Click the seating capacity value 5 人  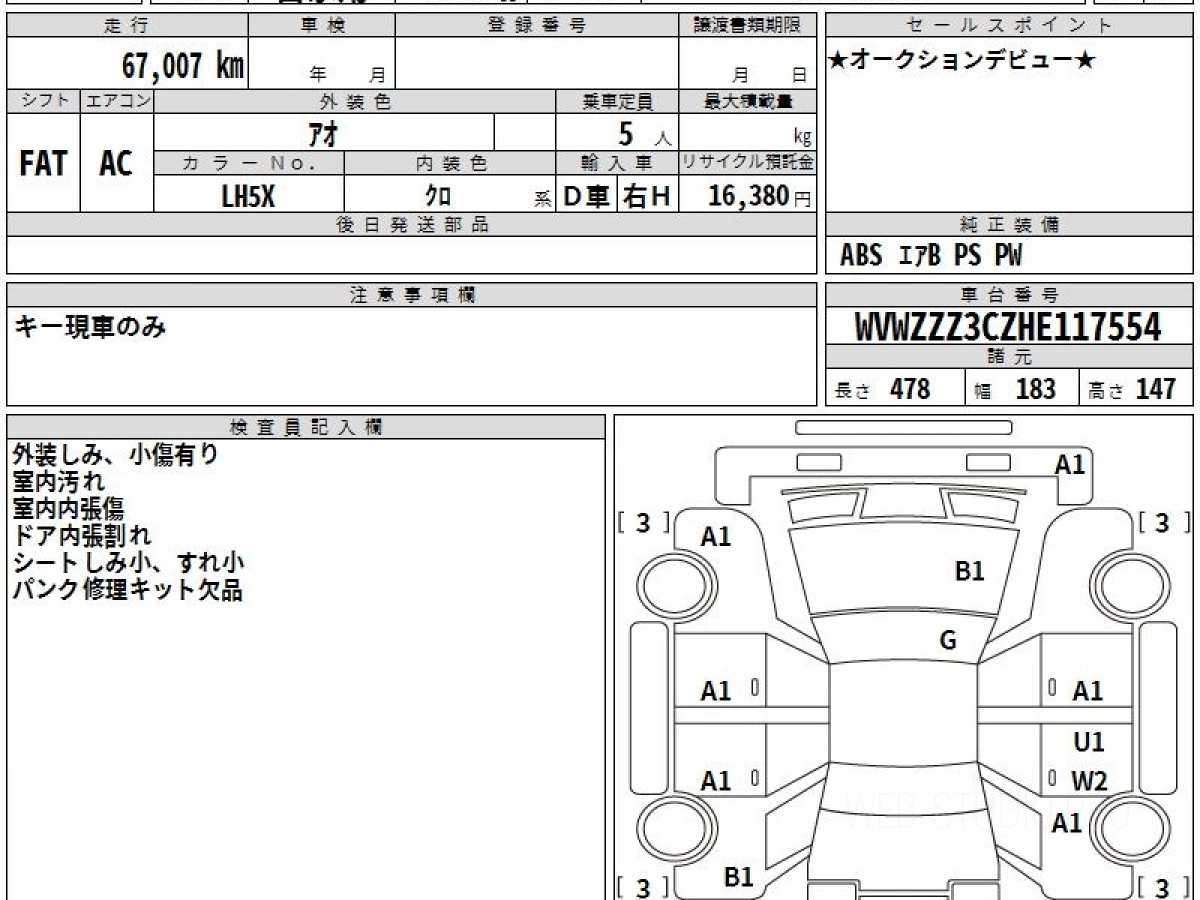[644, 134]
